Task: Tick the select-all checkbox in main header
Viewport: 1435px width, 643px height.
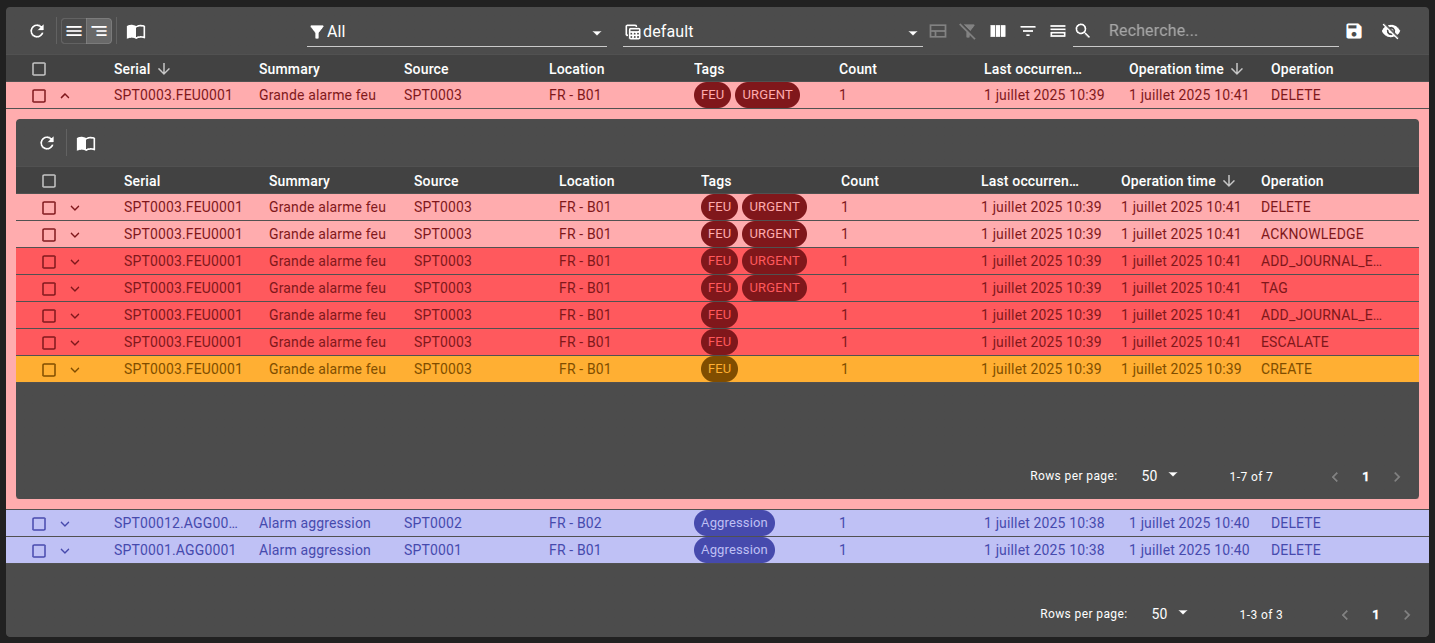Action: tap(39, 69)
